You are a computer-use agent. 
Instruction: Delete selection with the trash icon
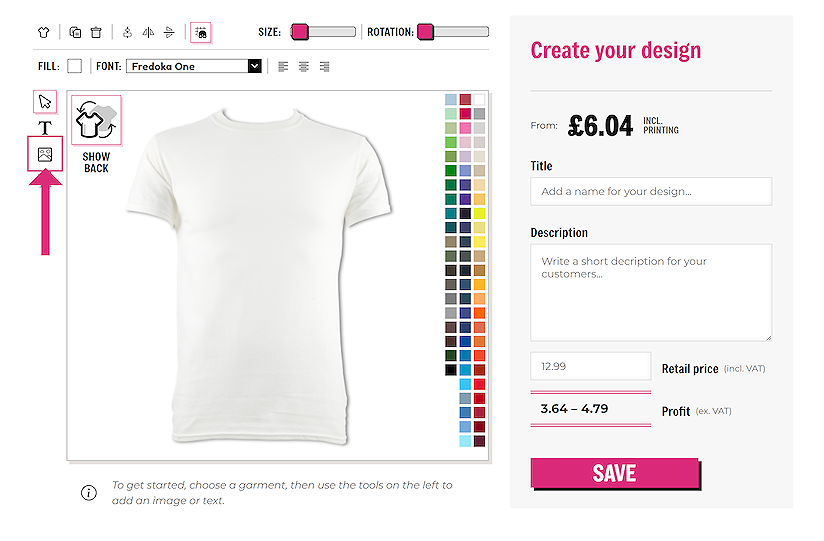[x=96, y=32]
